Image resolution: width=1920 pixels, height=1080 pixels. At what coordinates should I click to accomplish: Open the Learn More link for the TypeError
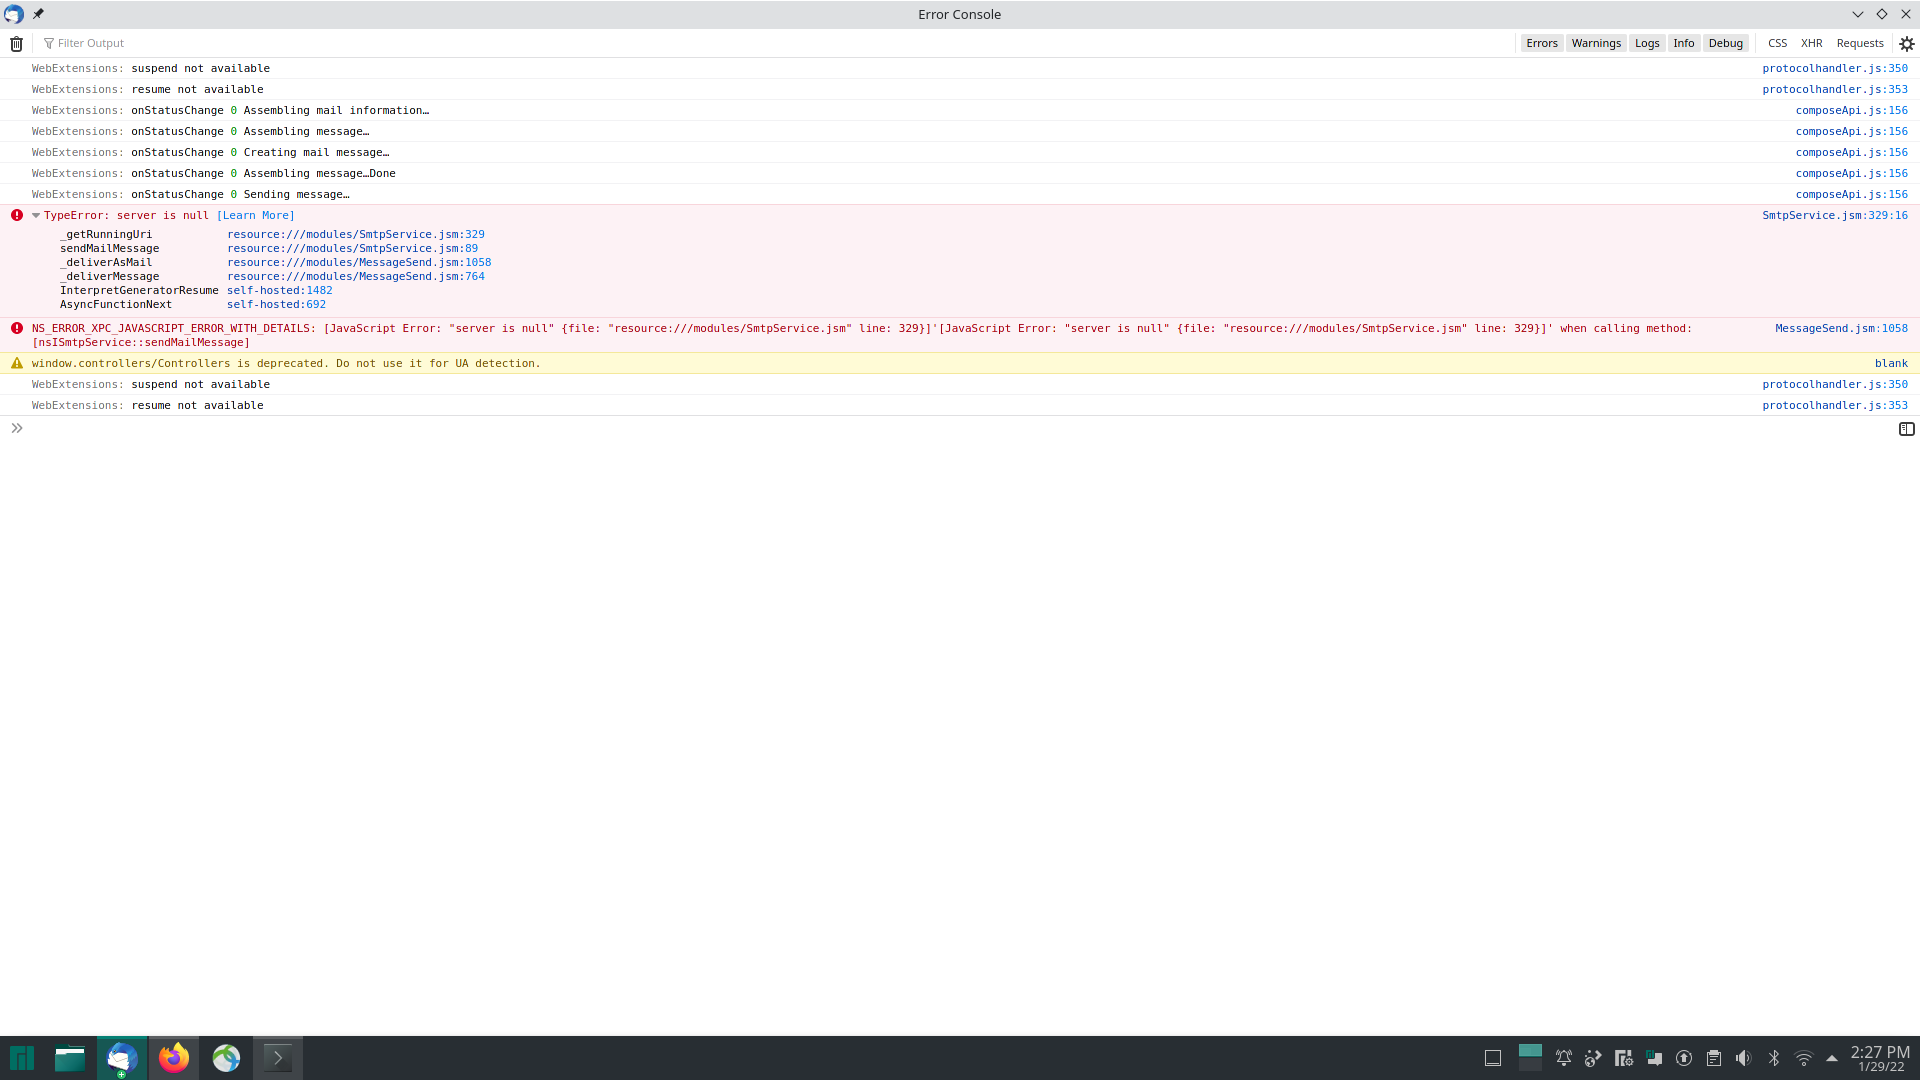[256, 215]
